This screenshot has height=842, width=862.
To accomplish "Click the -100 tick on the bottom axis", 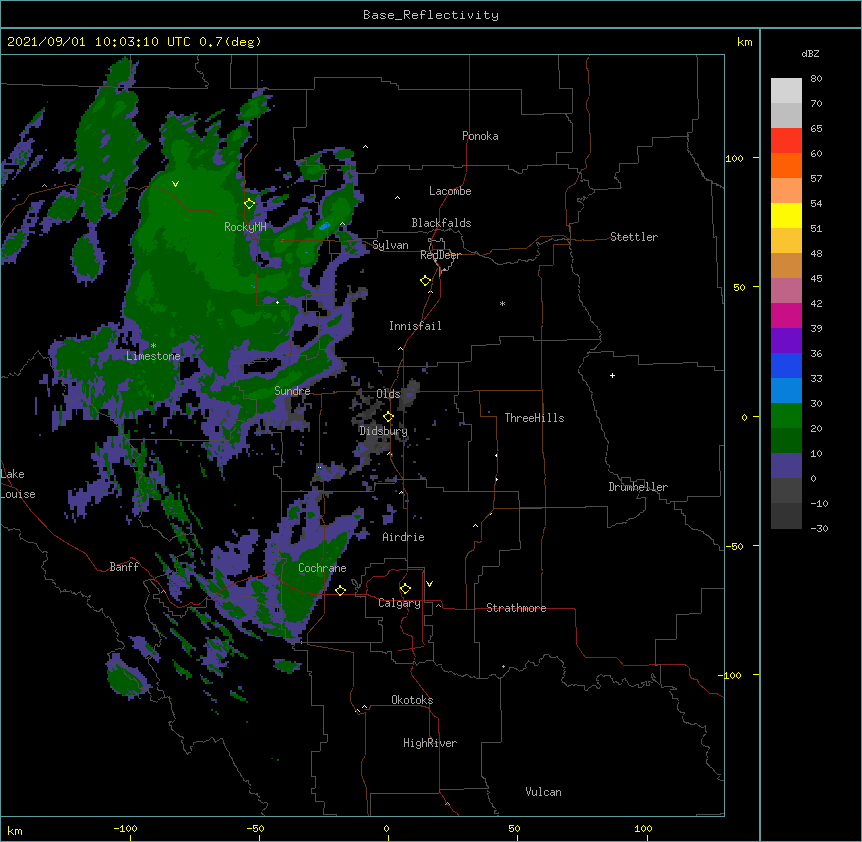I will click(x=125, y=828).
